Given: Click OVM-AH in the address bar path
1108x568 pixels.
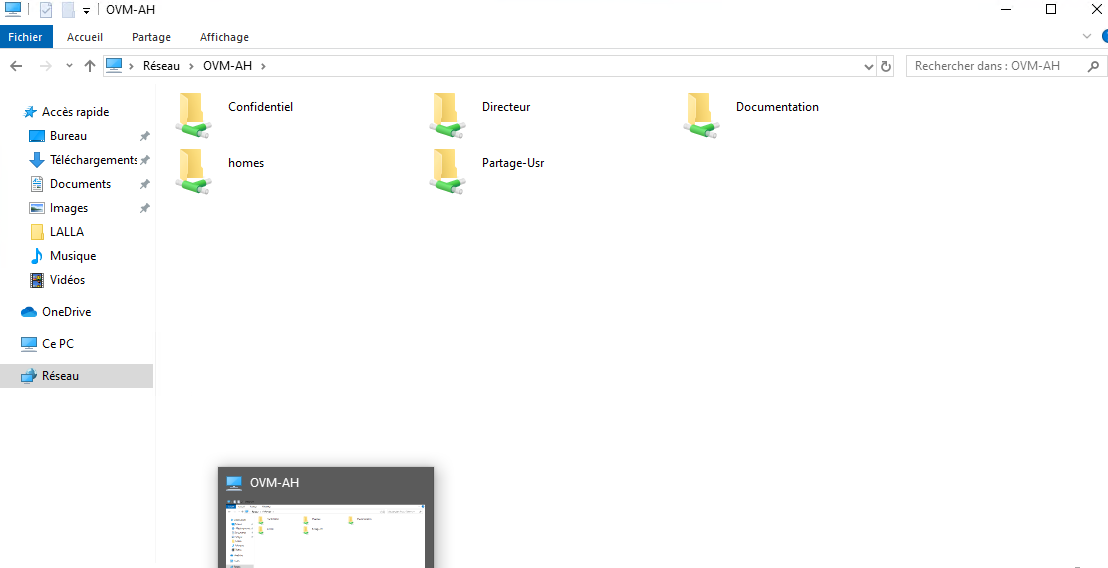Looking at the screenshot, I should (x=227, y=66).
